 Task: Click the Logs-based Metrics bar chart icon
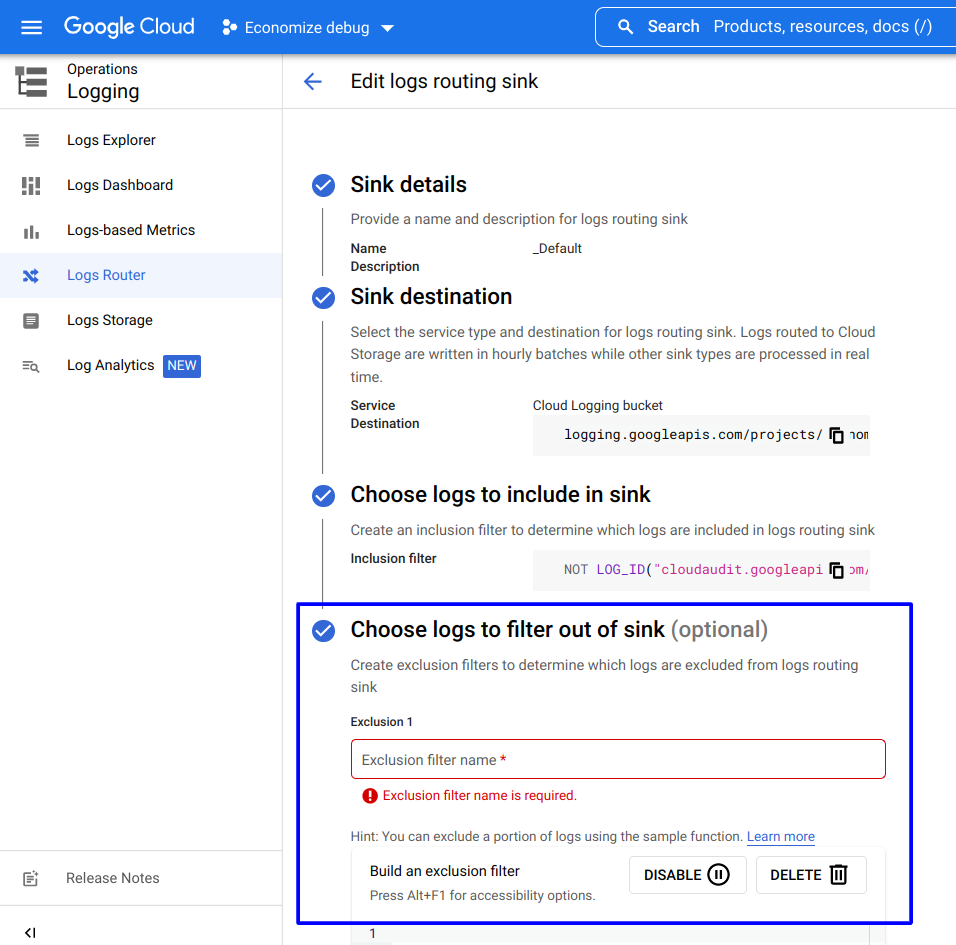31,232
